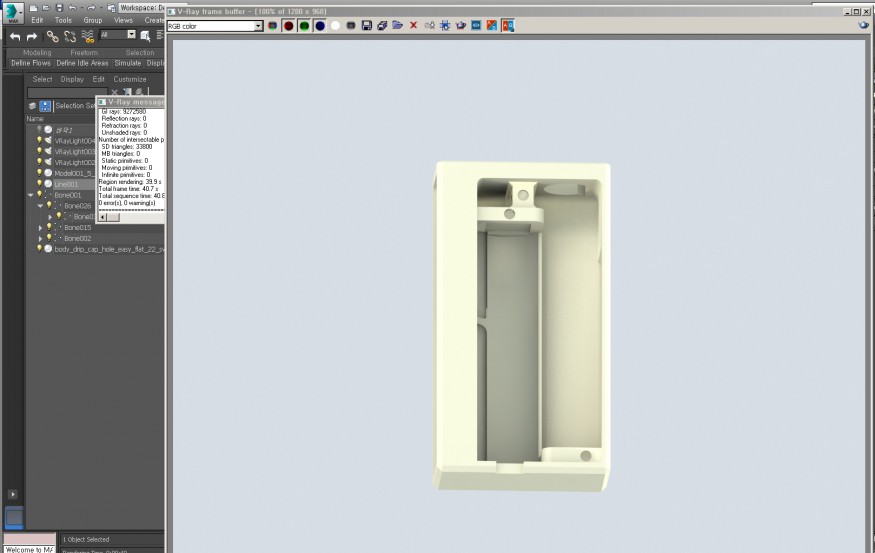
Task: Toggle visibility lightbulb for Line001
Action: point(39,184)
